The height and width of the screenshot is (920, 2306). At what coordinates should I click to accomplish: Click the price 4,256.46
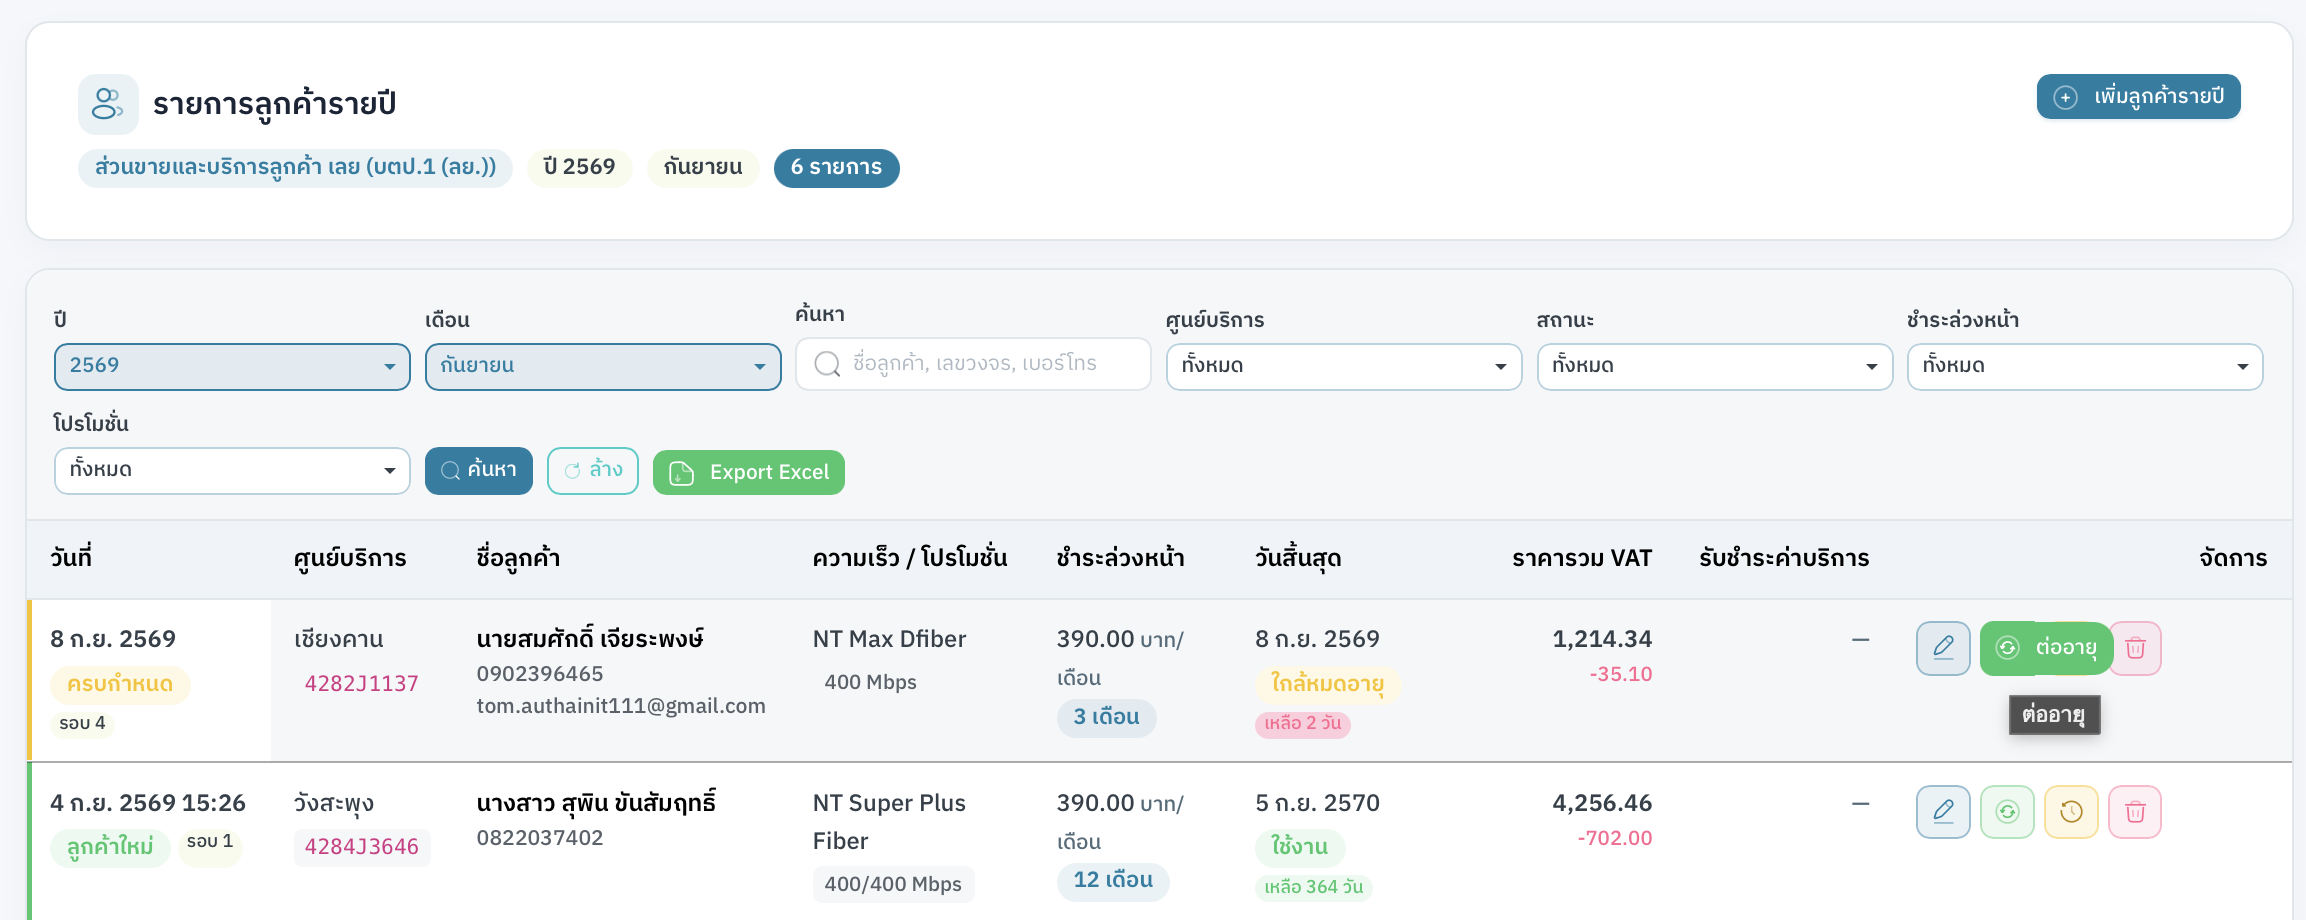click(x=1602, y=803)
